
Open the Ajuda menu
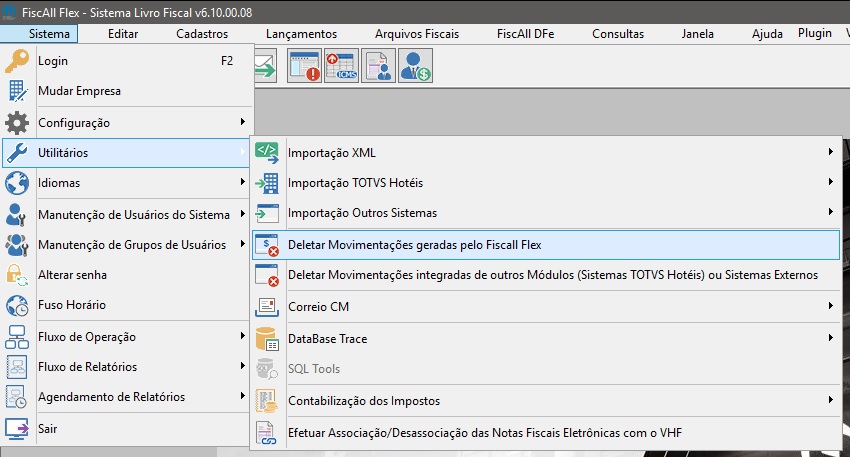[x=768, y=34]
